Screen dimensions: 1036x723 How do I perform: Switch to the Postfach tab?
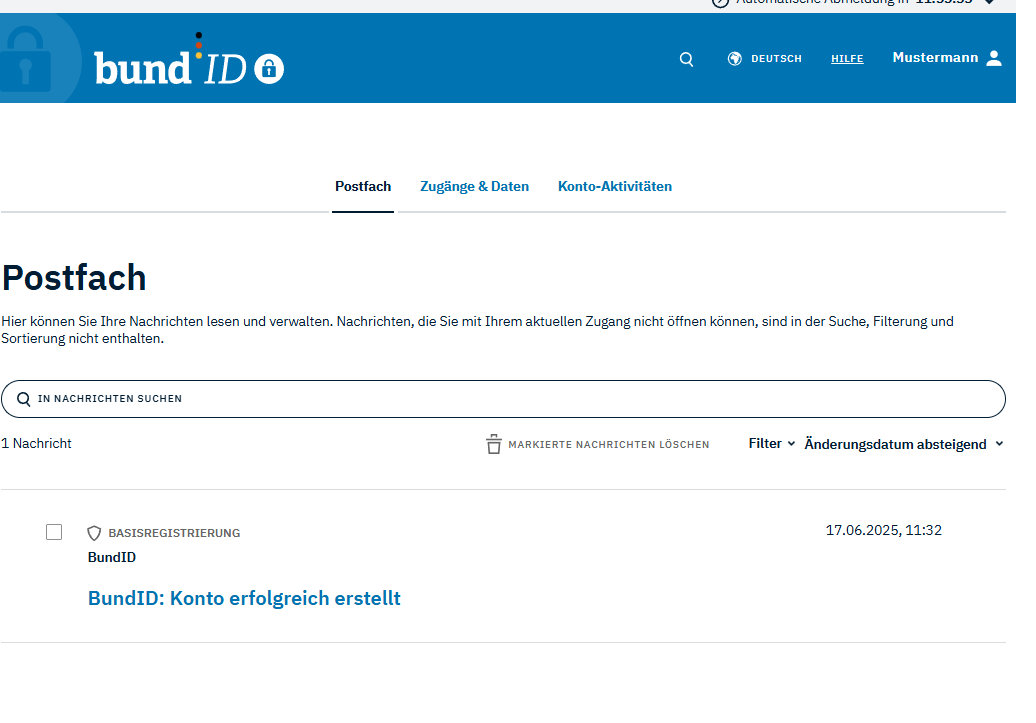pos(363,186)
